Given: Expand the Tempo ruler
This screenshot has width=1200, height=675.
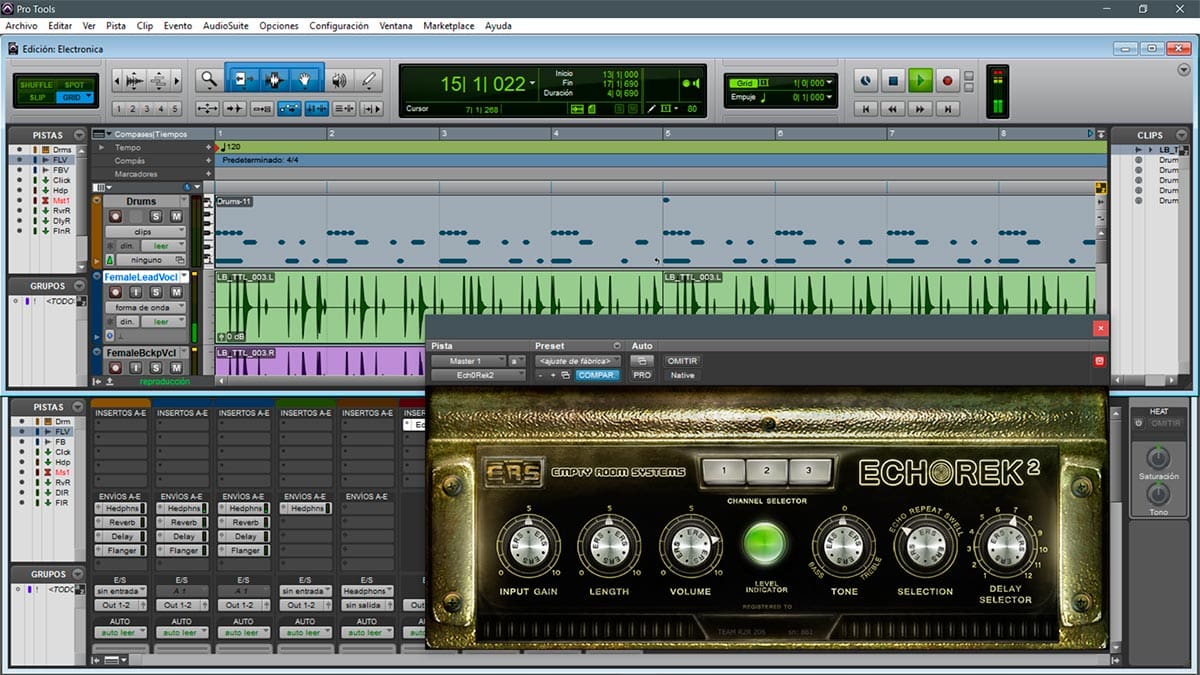Looking at the screenshot, I should (100, 147).
